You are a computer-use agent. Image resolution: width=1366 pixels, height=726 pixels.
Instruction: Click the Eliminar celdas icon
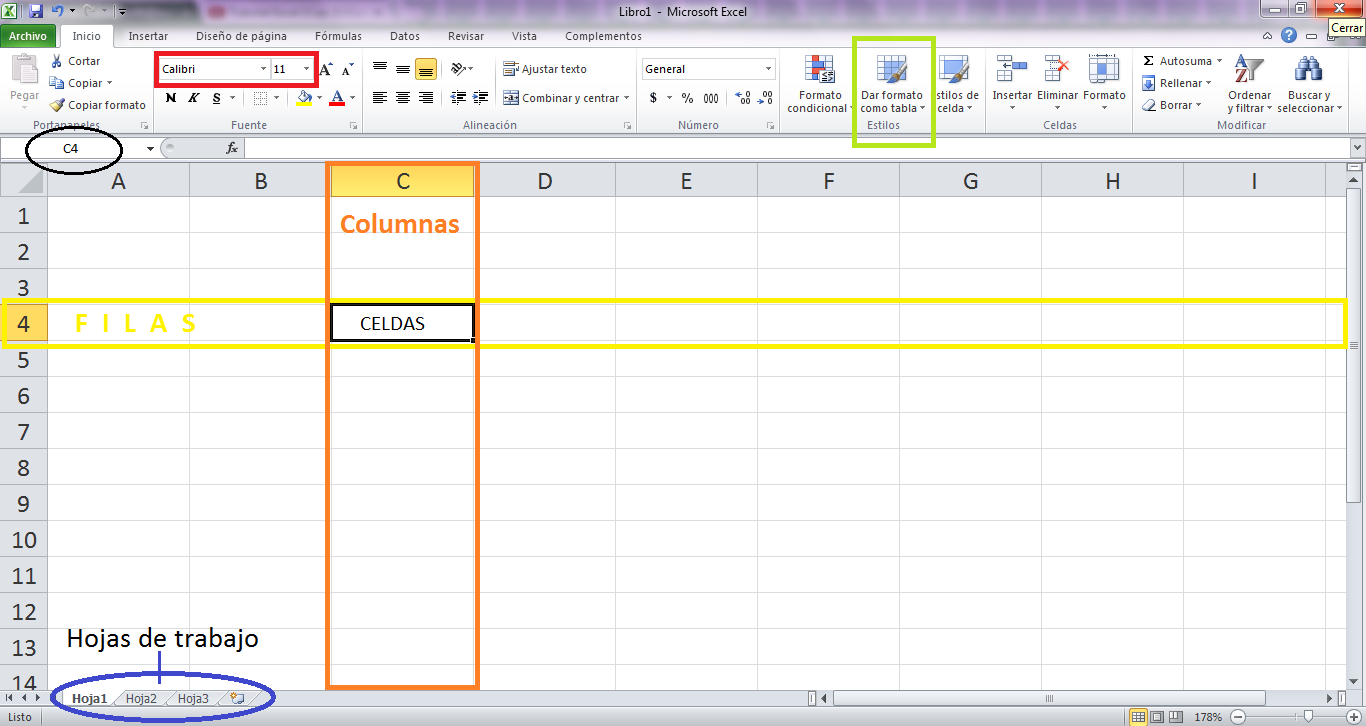point(1057,70)
